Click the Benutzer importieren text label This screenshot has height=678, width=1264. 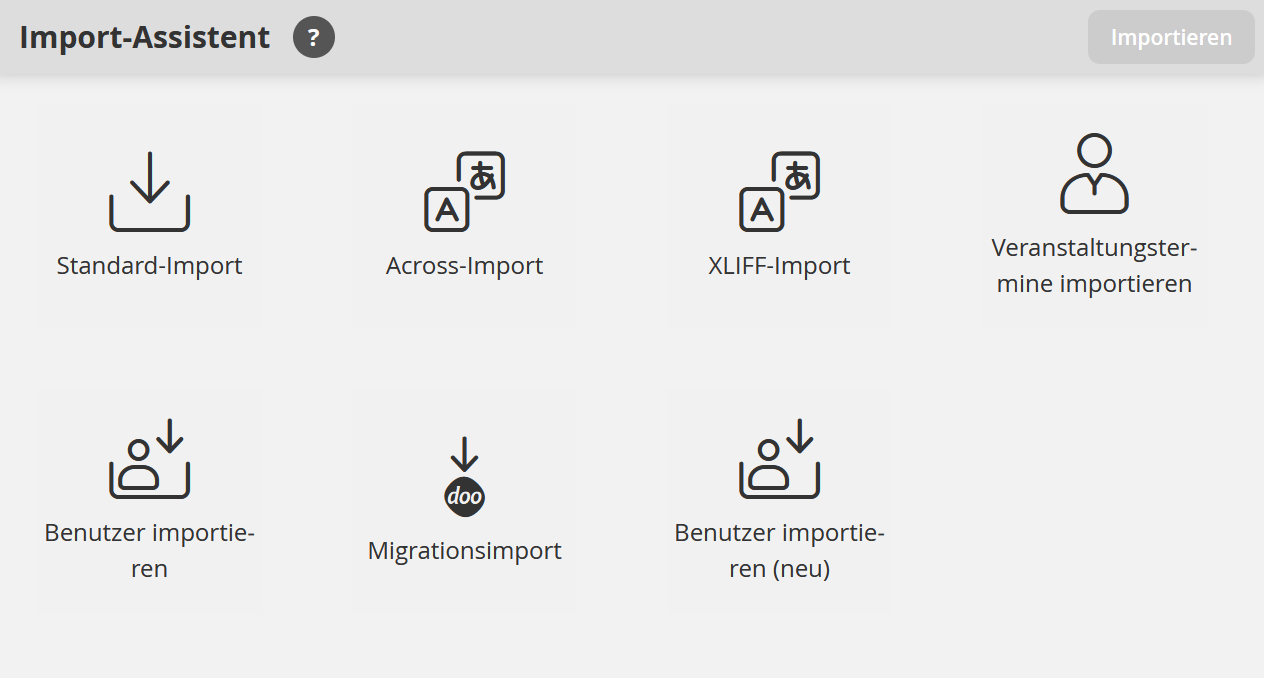pyautogui.click(x=149, y=550)
